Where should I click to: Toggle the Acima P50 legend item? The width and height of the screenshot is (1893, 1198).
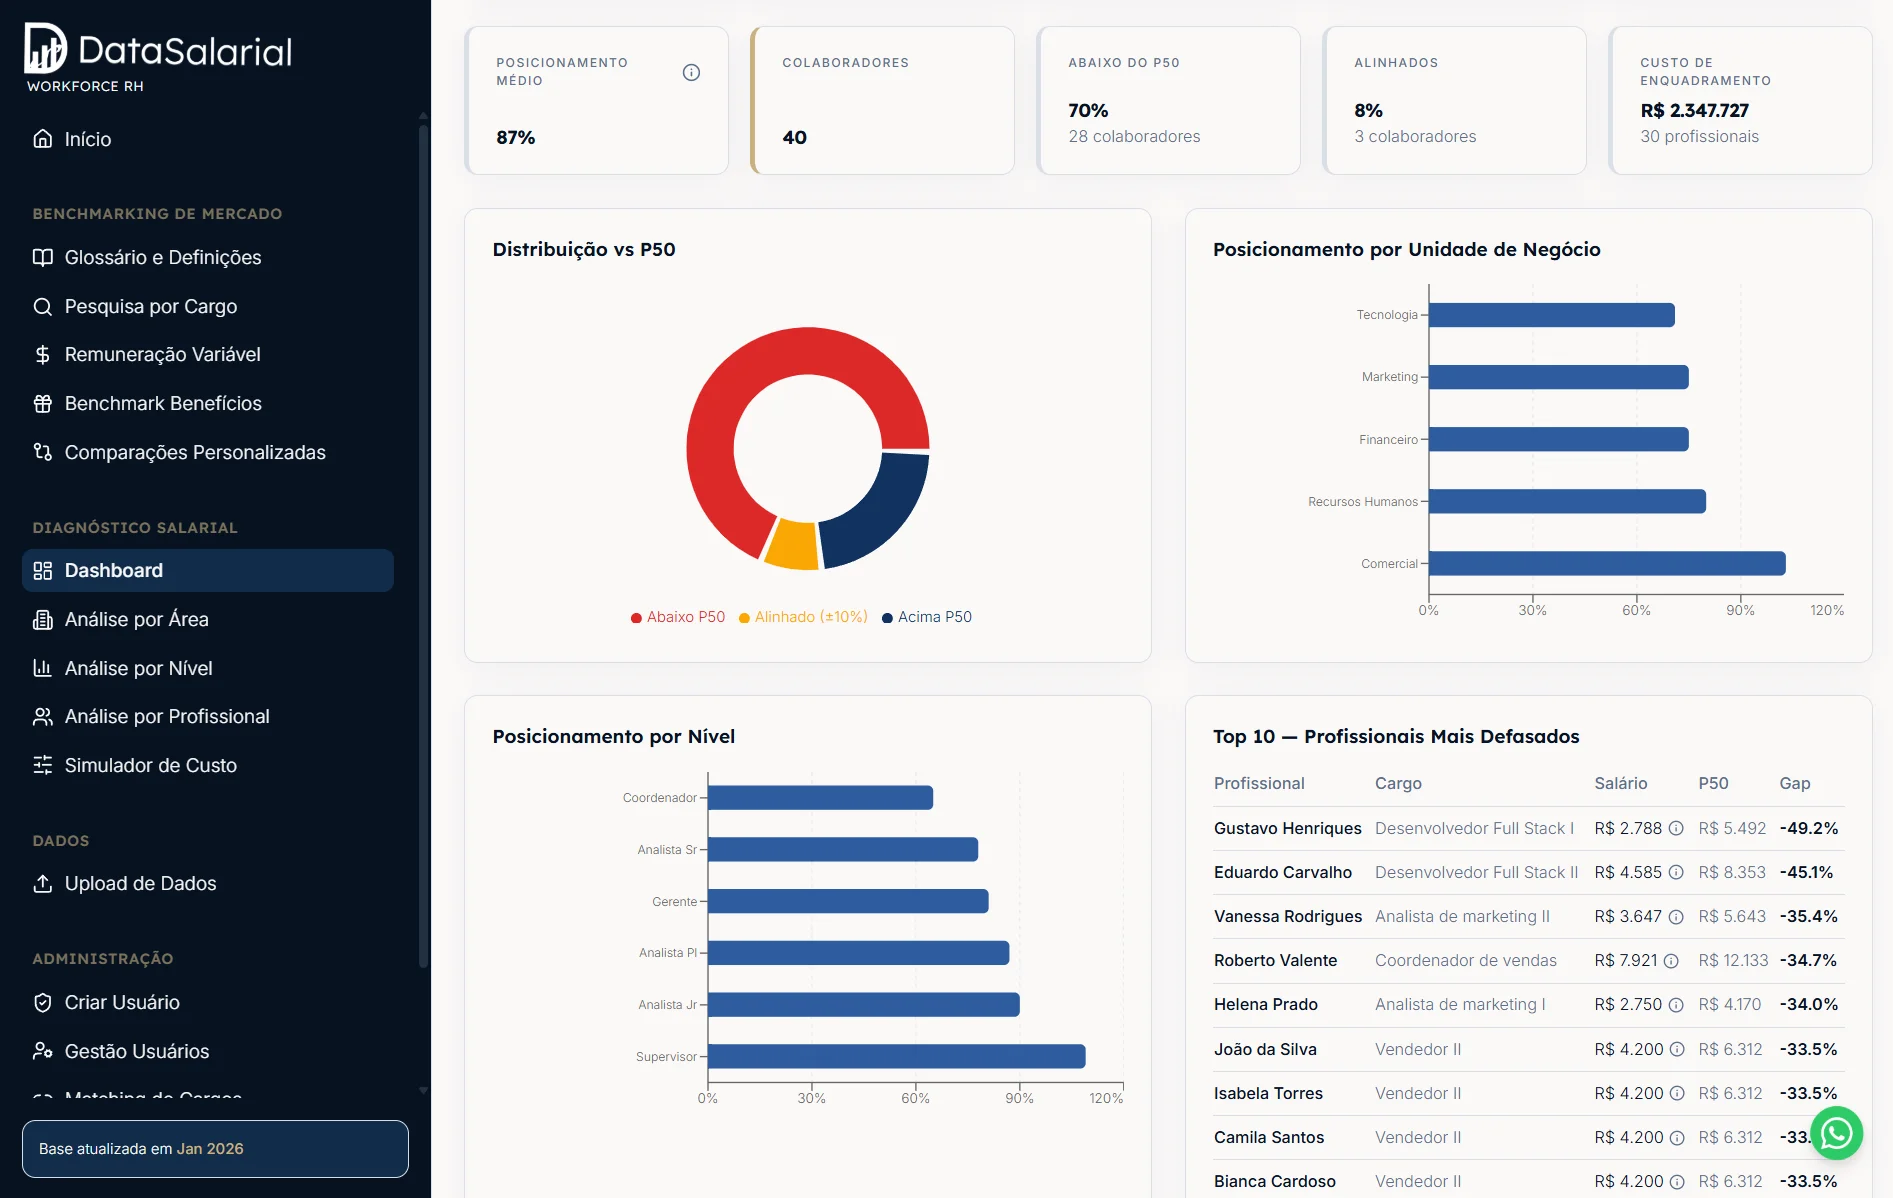tap(927, 617)
